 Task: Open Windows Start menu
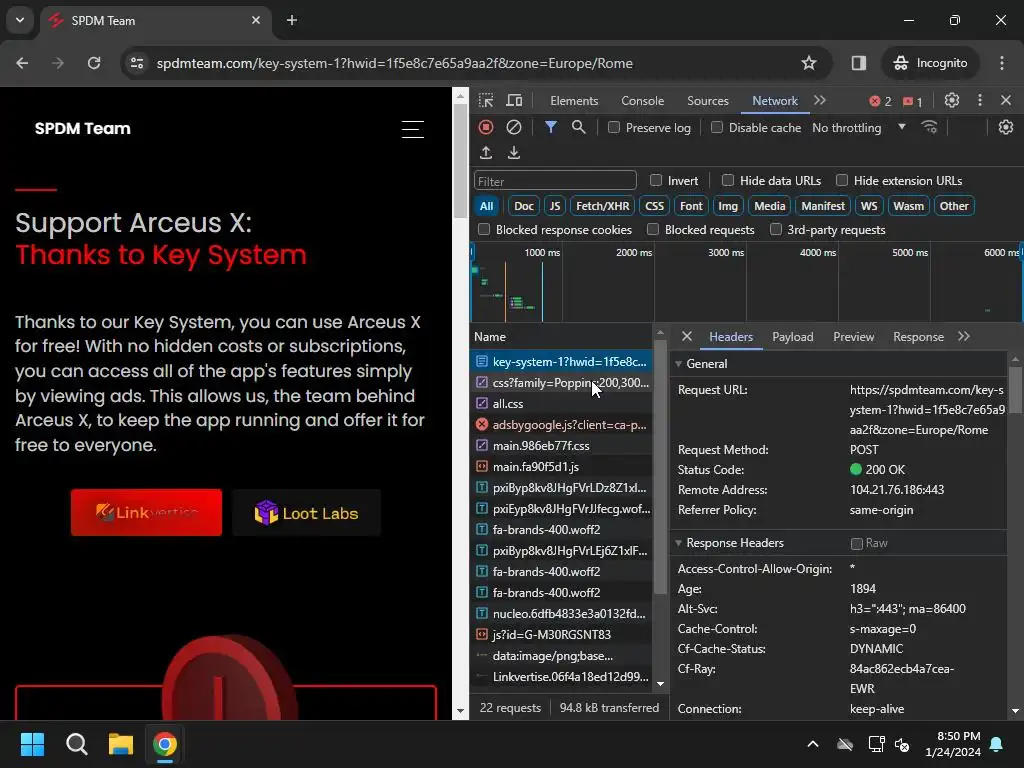pos(32,744)
